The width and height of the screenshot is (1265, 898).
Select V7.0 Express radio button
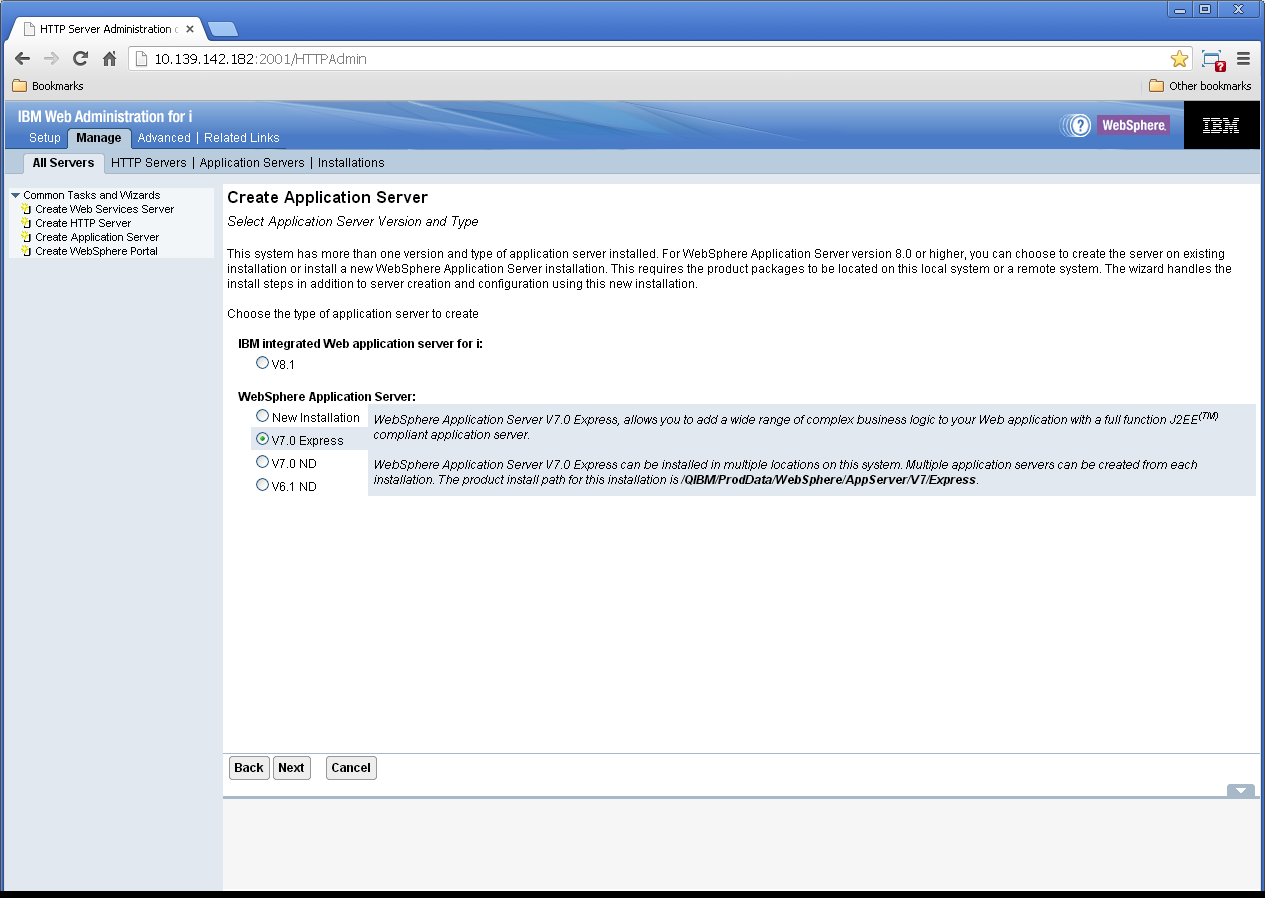click(x=262, y=439)
